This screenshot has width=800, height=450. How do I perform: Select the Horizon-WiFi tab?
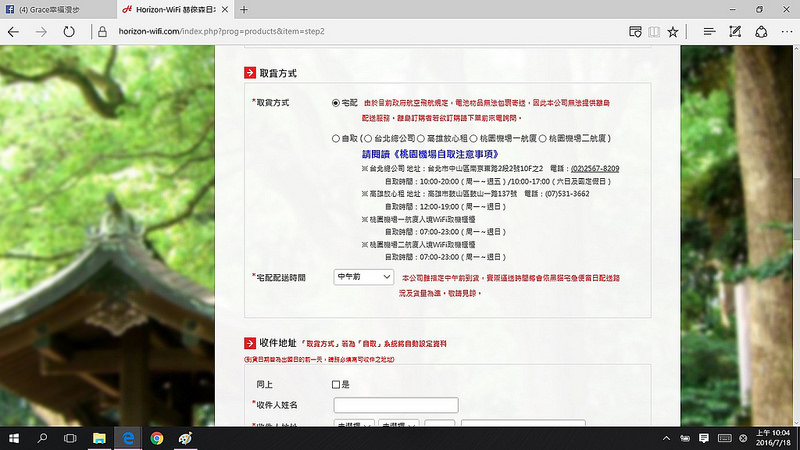click(x=174, y=9)
